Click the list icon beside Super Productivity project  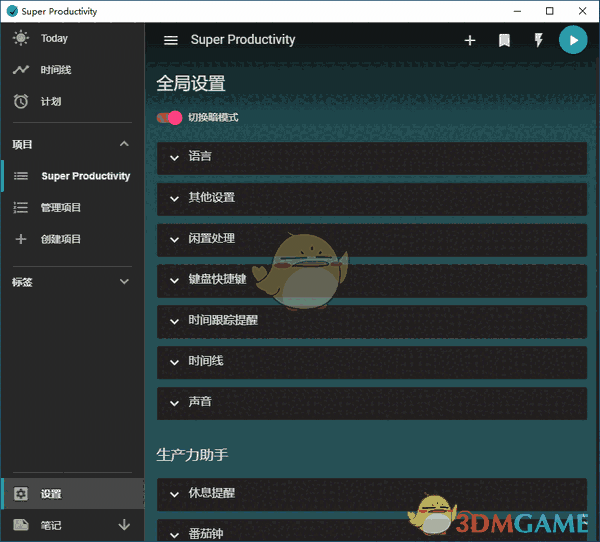[21, 176]
